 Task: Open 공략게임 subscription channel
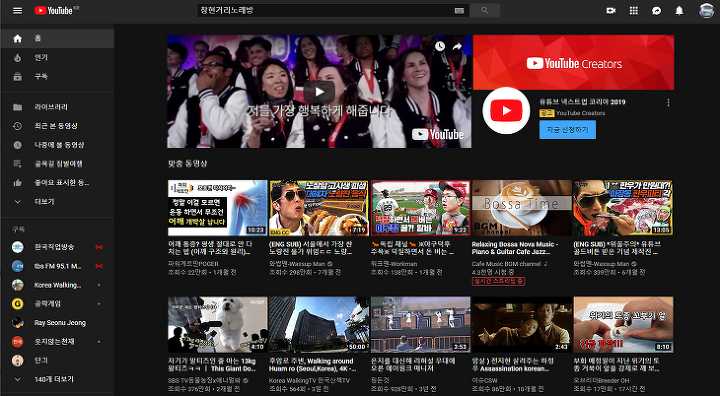tap(57, 304)
